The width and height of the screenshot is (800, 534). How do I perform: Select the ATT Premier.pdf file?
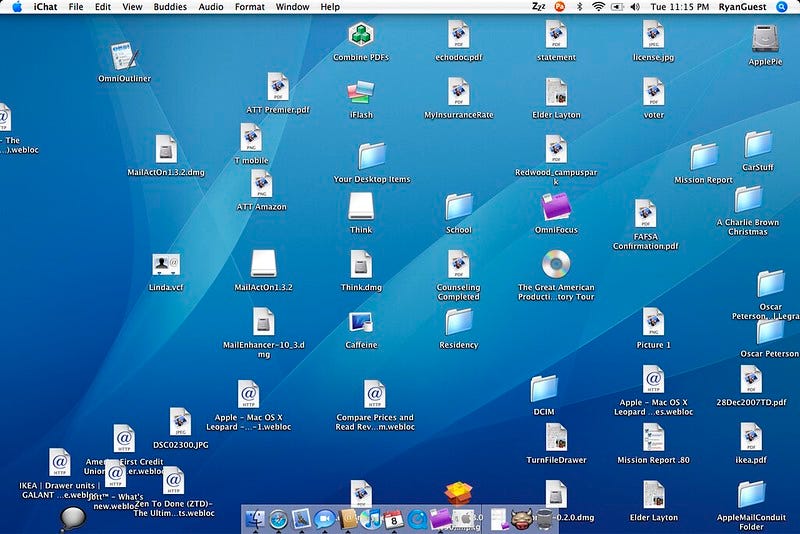tap(278, 87)
